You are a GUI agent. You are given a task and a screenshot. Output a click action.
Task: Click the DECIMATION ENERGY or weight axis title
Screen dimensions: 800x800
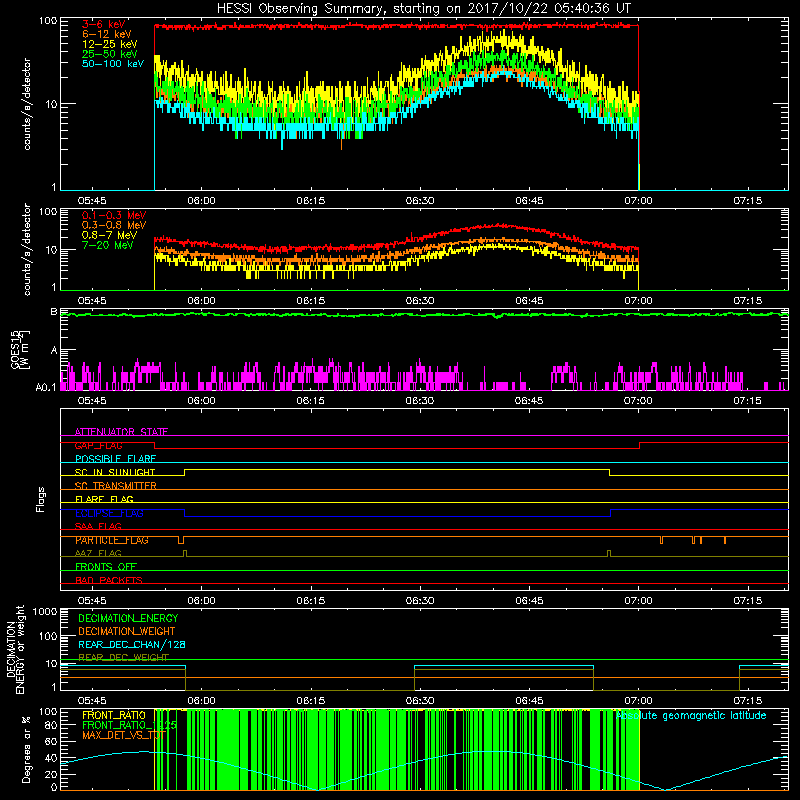coord(15,649)
